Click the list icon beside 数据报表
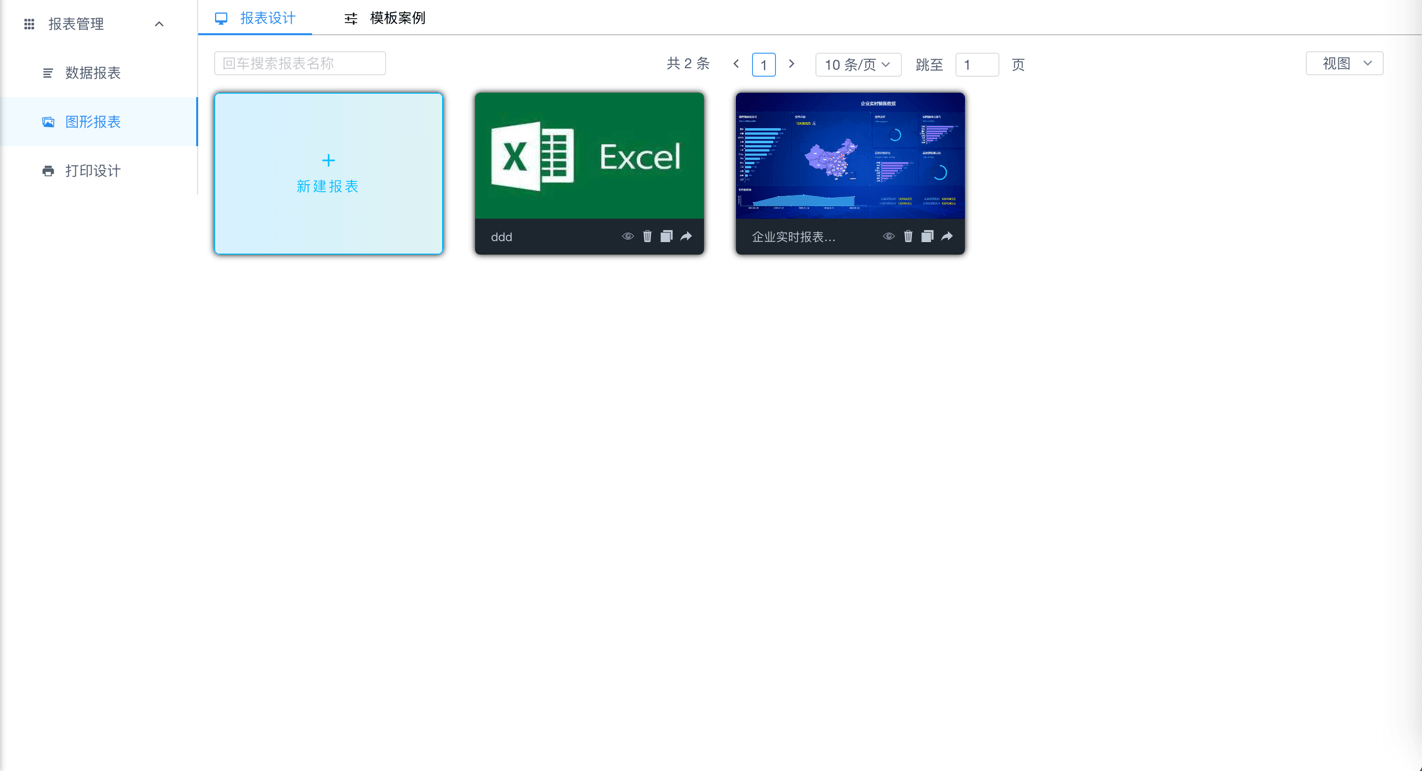This screenshot has height=771, width=1422. pos(48,73)
